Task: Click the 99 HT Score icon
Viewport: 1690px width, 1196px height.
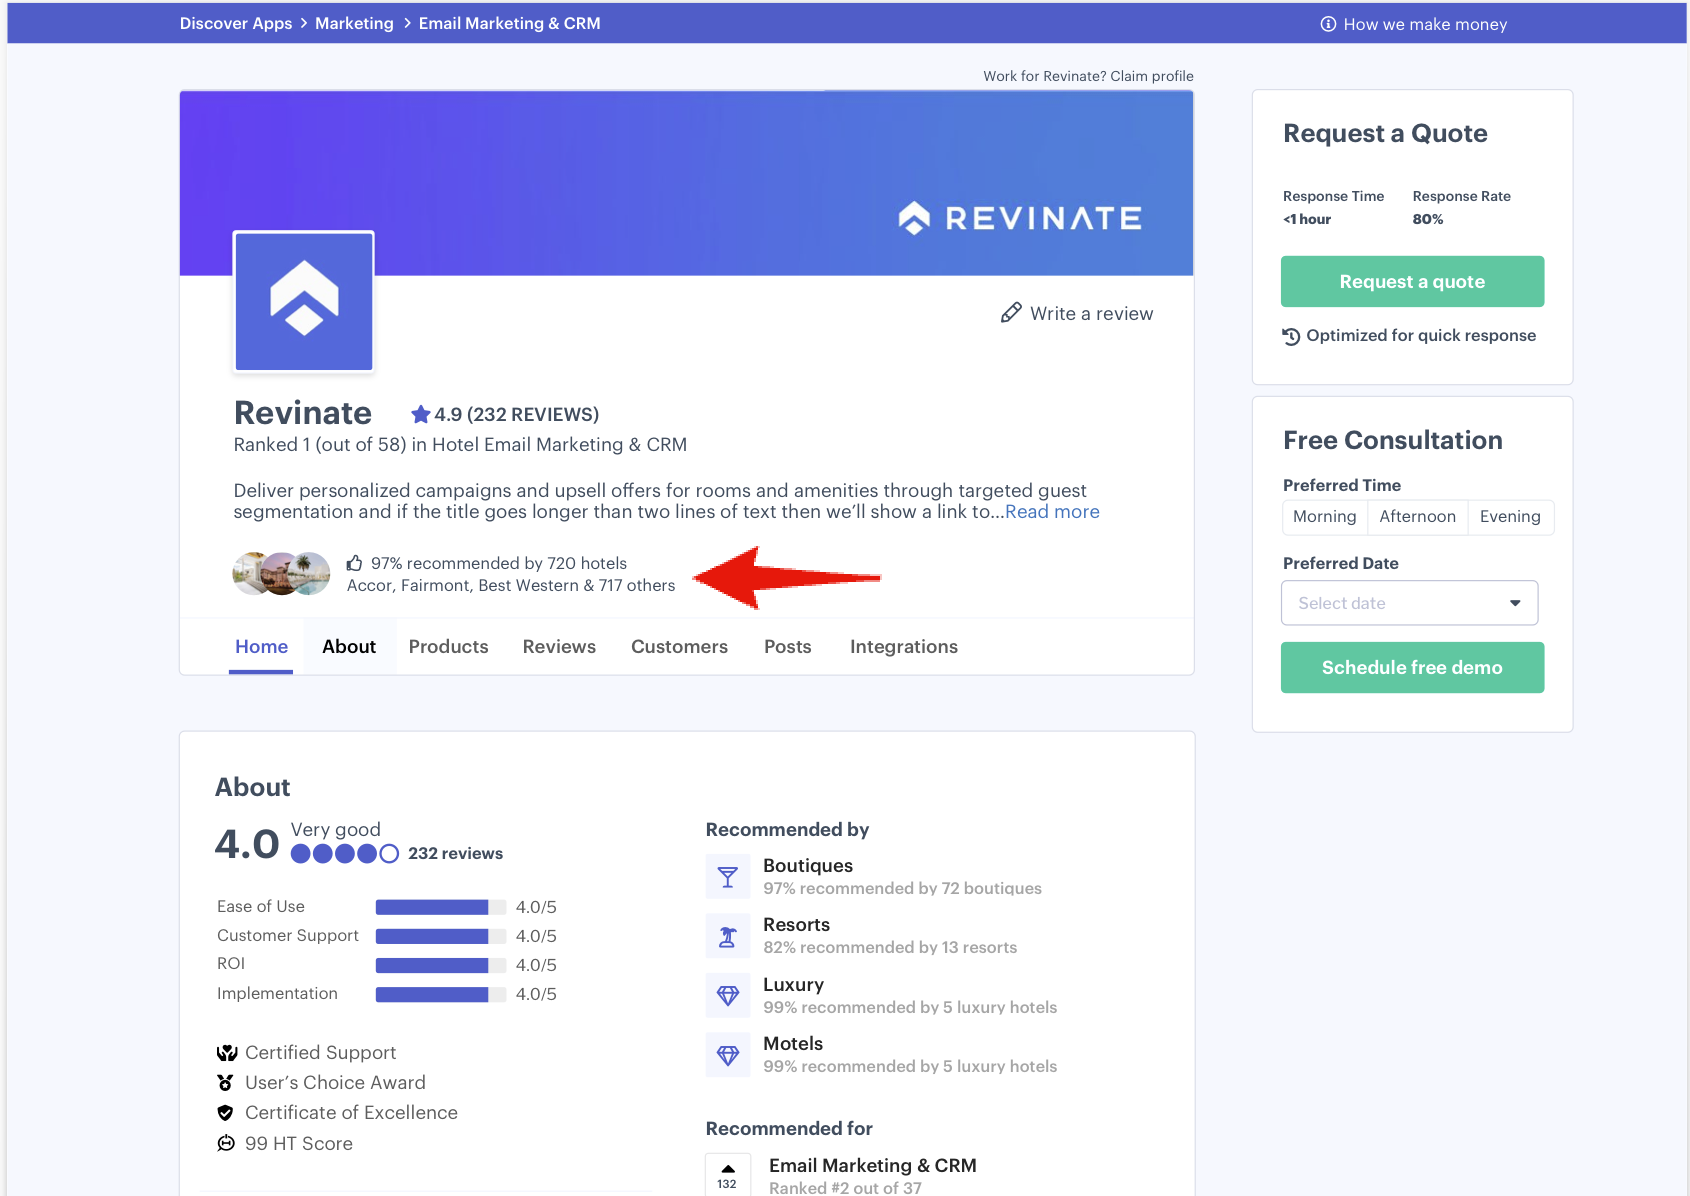Action: 226,1143
